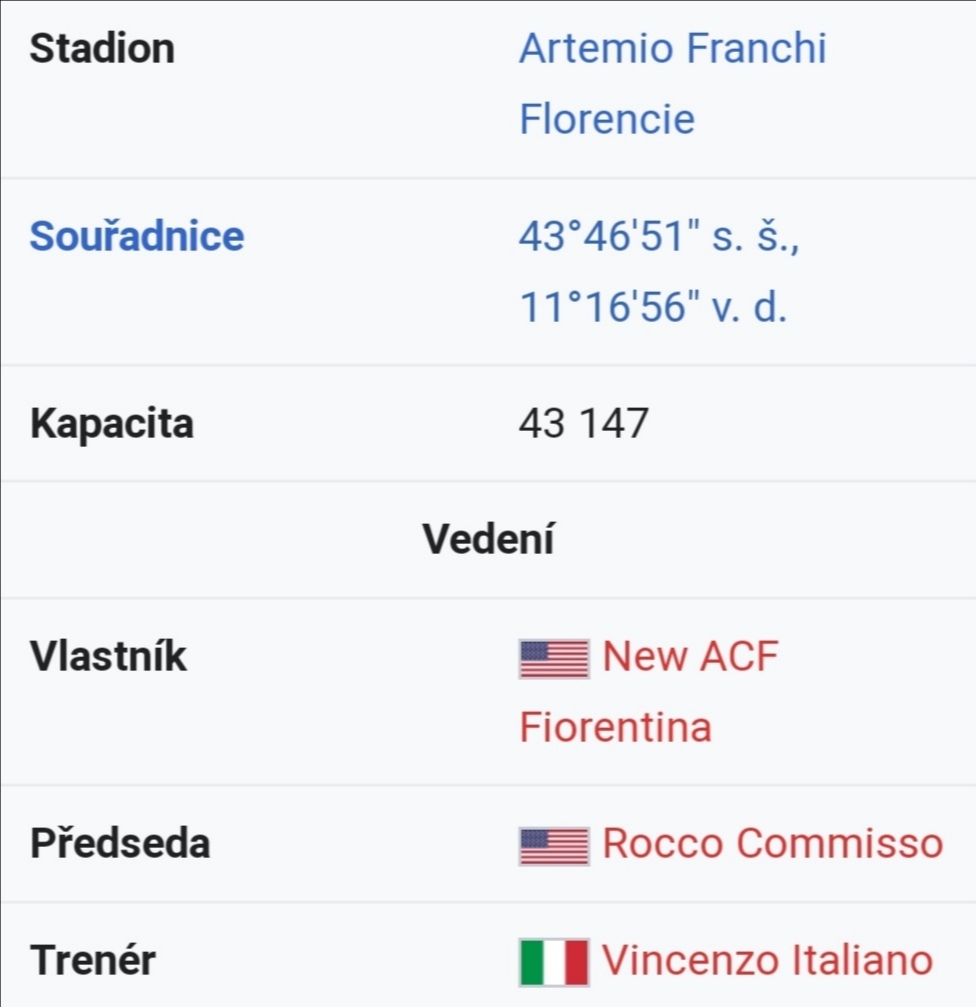The width and height of the screenshot is (976, 1007).
Task: Open the red New ACF link text
Action: point(690,656)
